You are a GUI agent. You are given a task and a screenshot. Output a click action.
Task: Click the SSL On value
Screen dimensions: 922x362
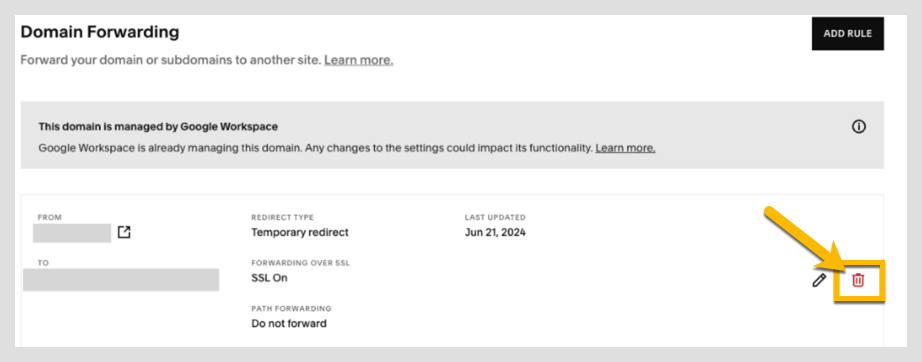click(269, 278)
